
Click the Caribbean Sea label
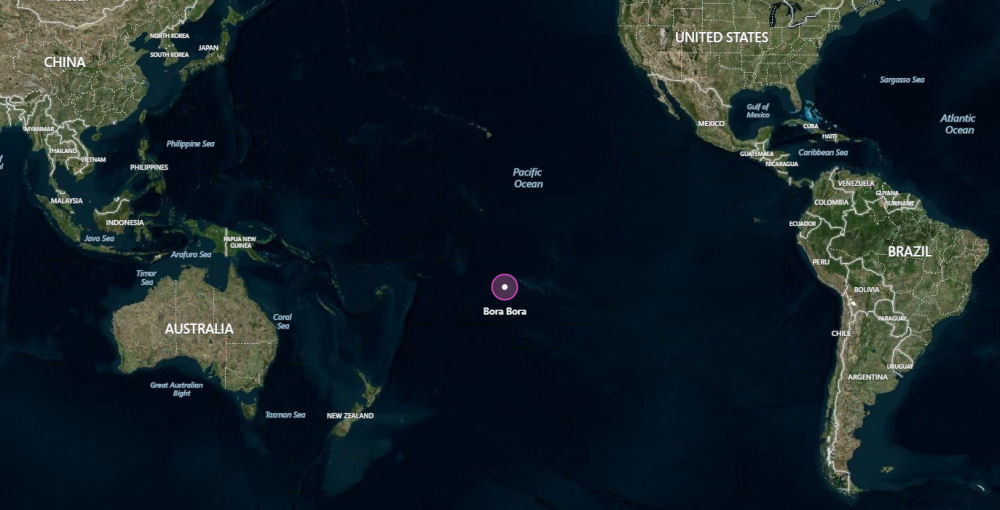pos(823,152)
